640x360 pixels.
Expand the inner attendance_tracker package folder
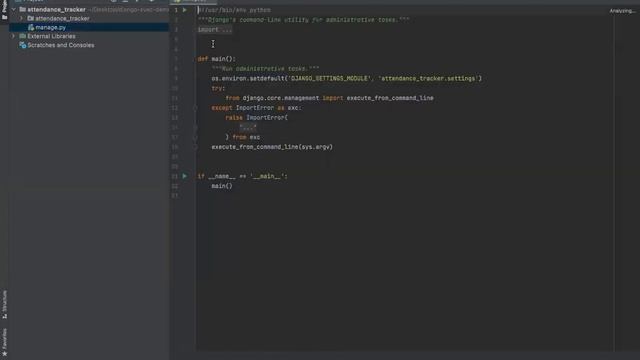pos(21,18)
